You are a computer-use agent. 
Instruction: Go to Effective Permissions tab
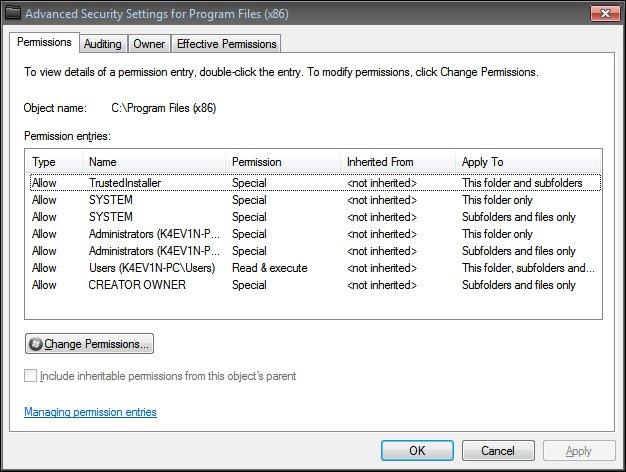point(226,44)
